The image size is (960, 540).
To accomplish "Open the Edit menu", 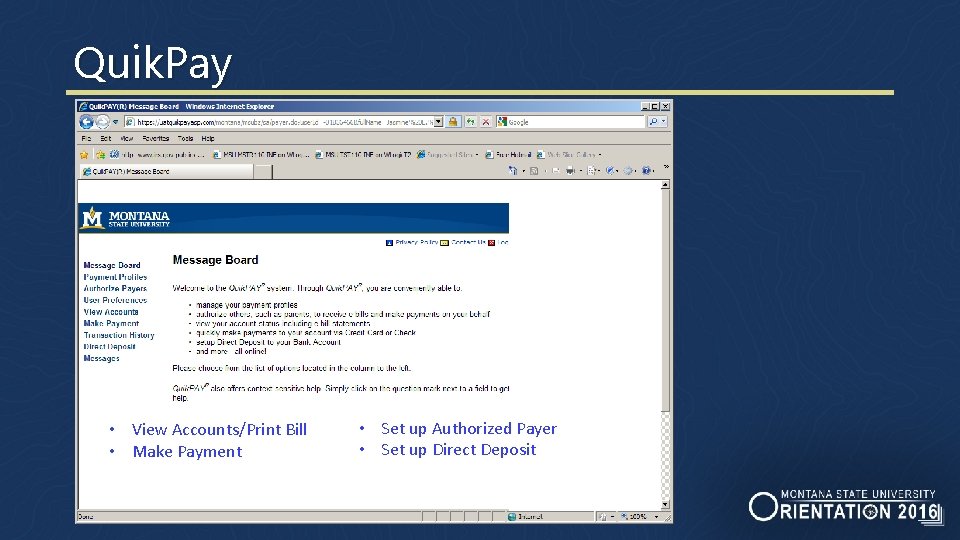I will (x=105, y=138).
